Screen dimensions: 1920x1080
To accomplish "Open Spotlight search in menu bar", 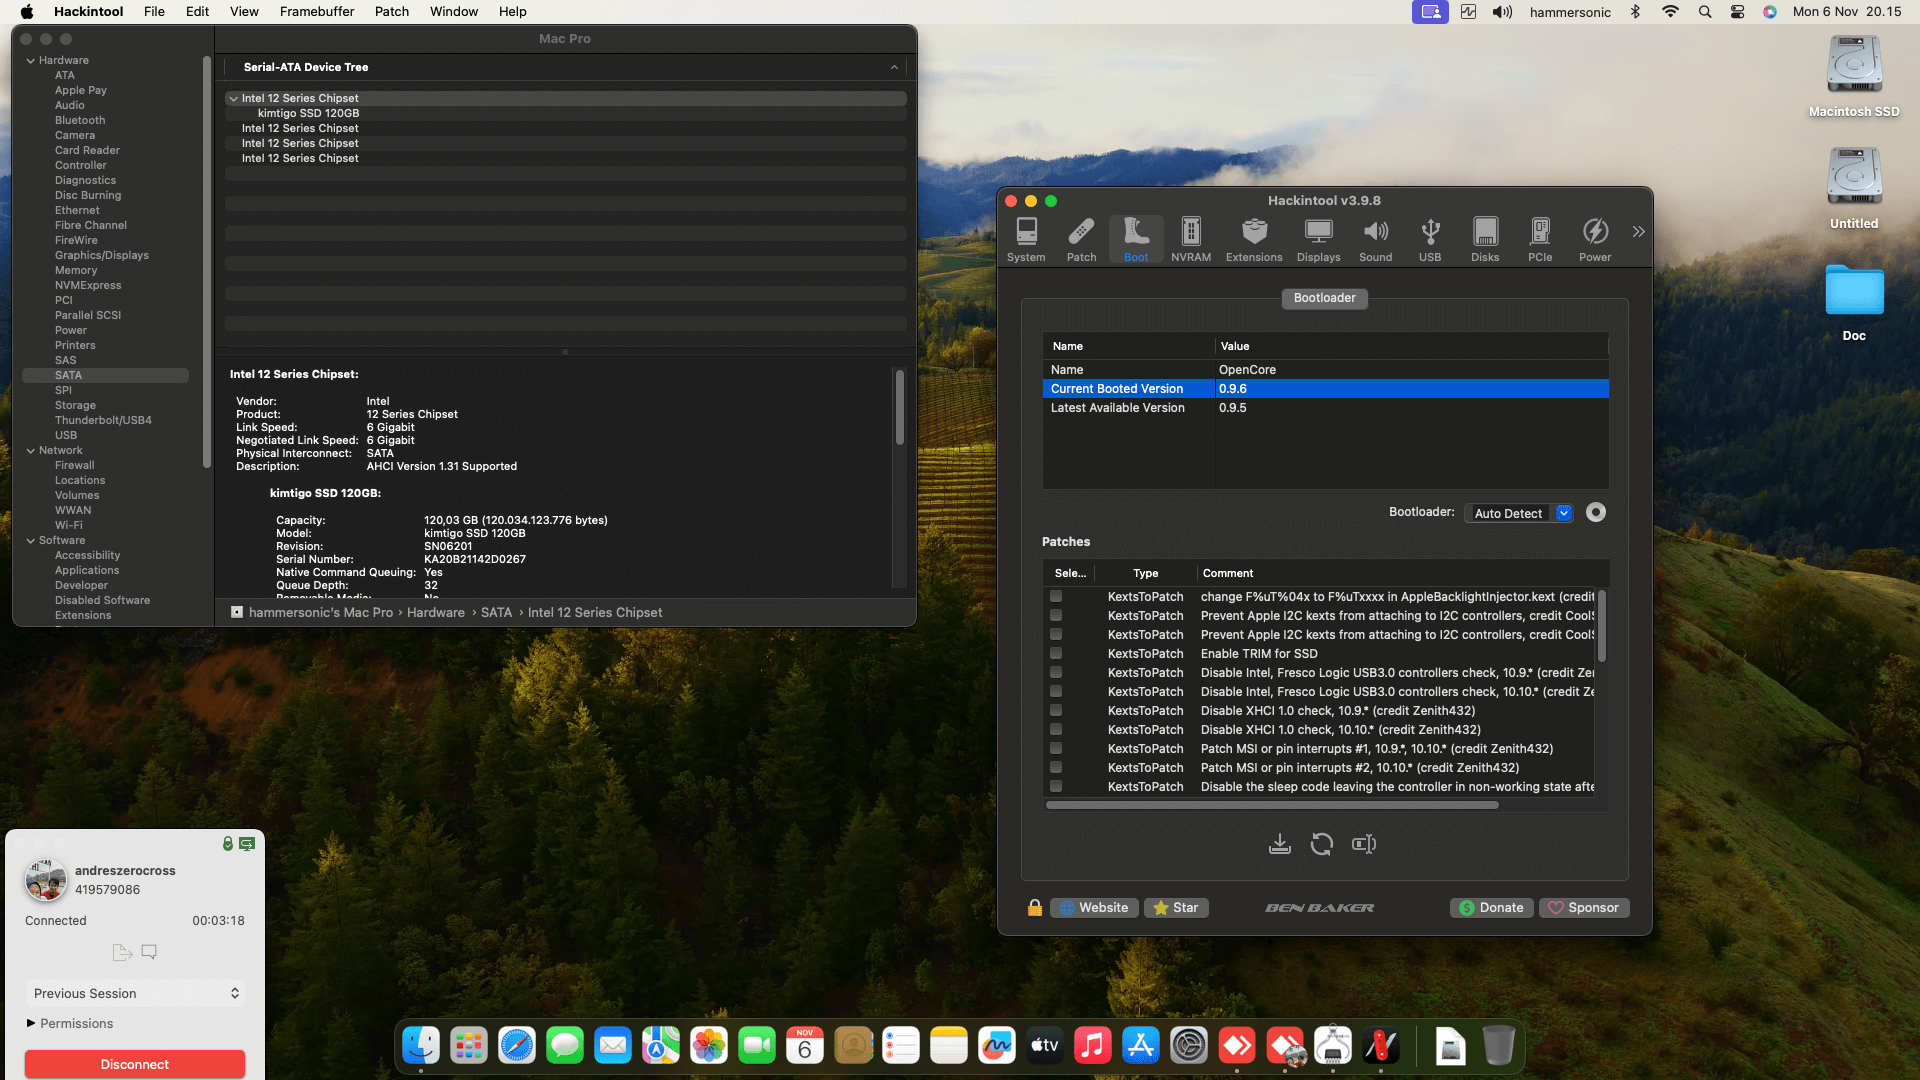I will 1705,12.
